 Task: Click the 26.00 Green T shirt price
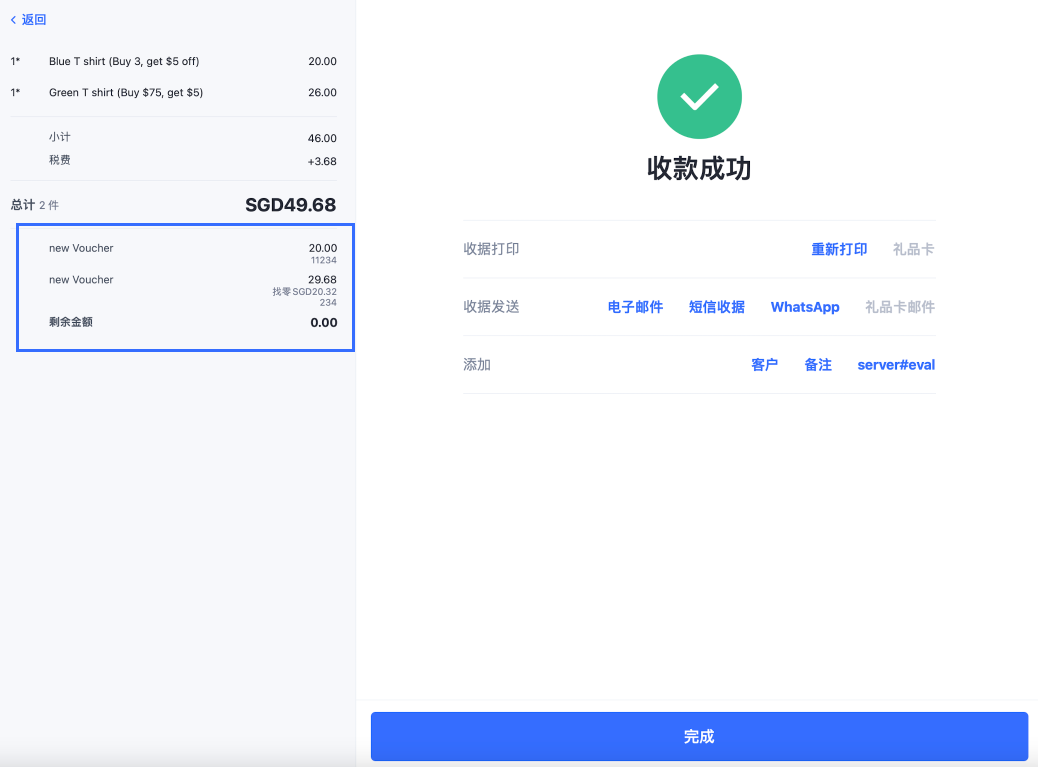322,92
